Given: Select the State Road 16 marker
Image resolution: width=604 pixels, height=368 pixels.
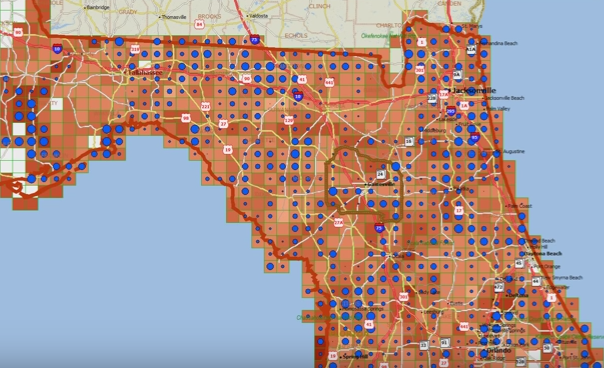Looking at the screenshot, I should [x=409, y=142].
